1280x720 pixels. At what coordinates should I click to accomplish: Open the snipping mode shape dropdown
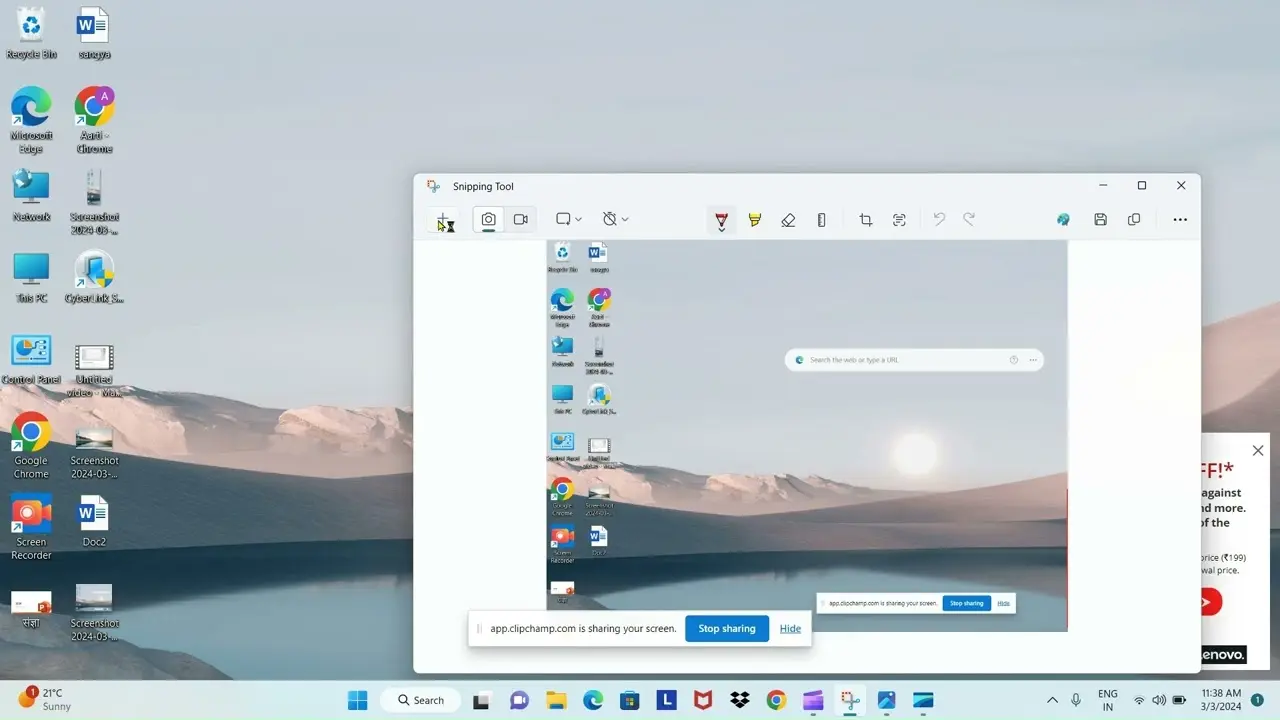(x=569, y=220)
